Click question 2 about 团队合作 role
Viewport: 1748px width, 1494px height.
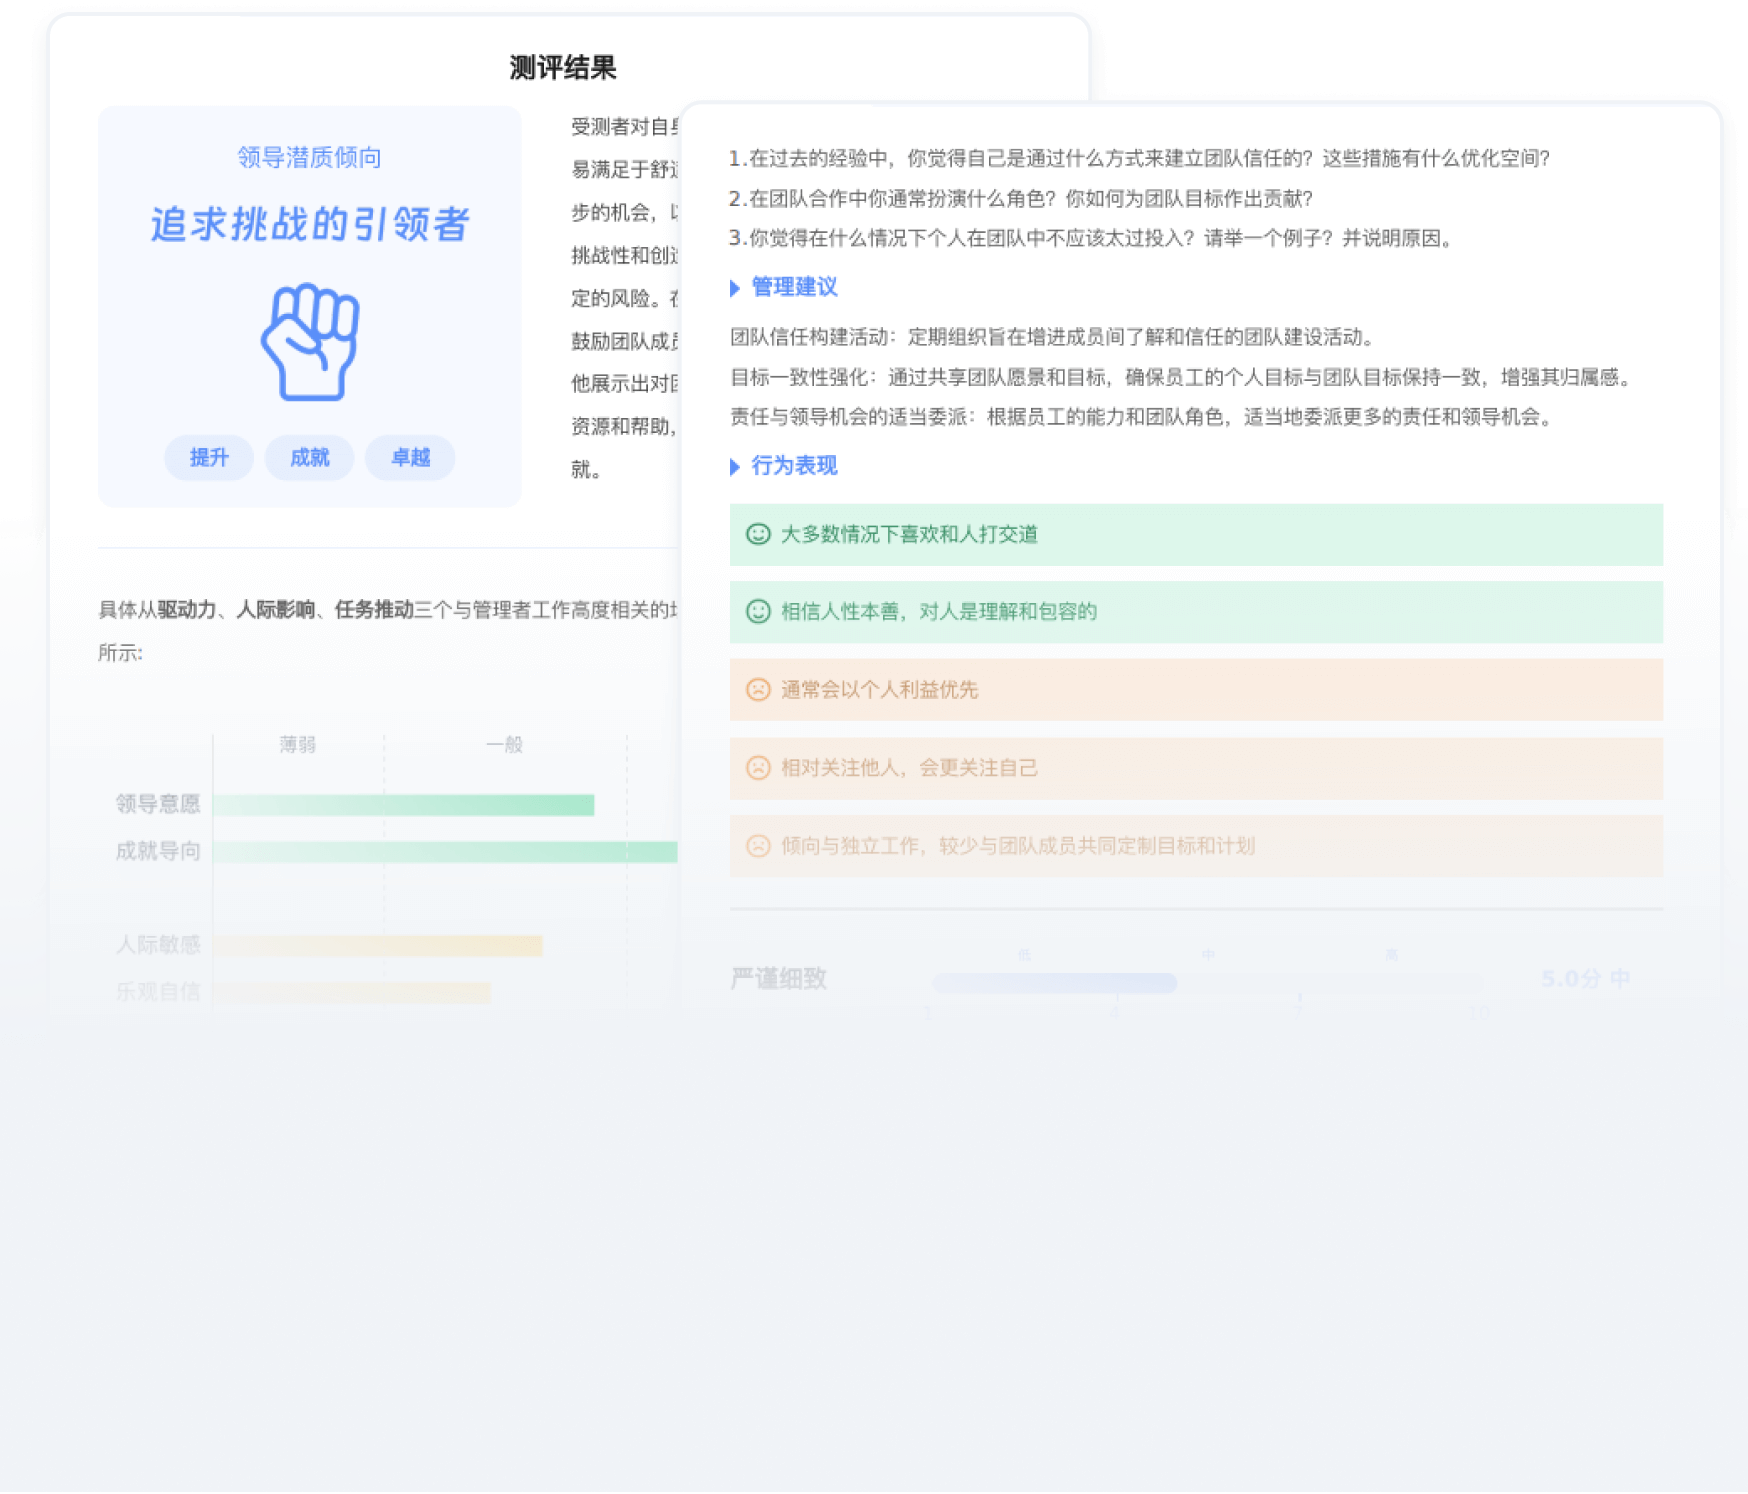pyautogui.click(x=1020, y=198)
